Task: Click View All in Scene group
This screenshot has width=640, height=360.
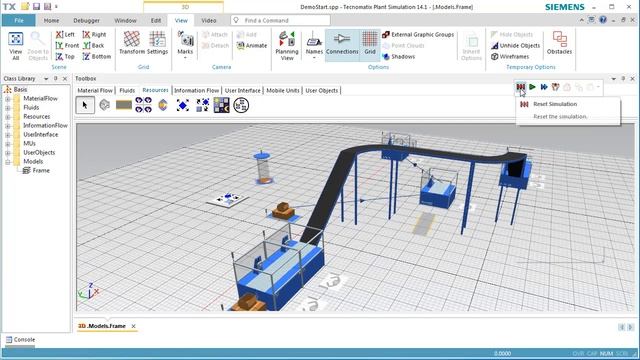Action: 16,46
